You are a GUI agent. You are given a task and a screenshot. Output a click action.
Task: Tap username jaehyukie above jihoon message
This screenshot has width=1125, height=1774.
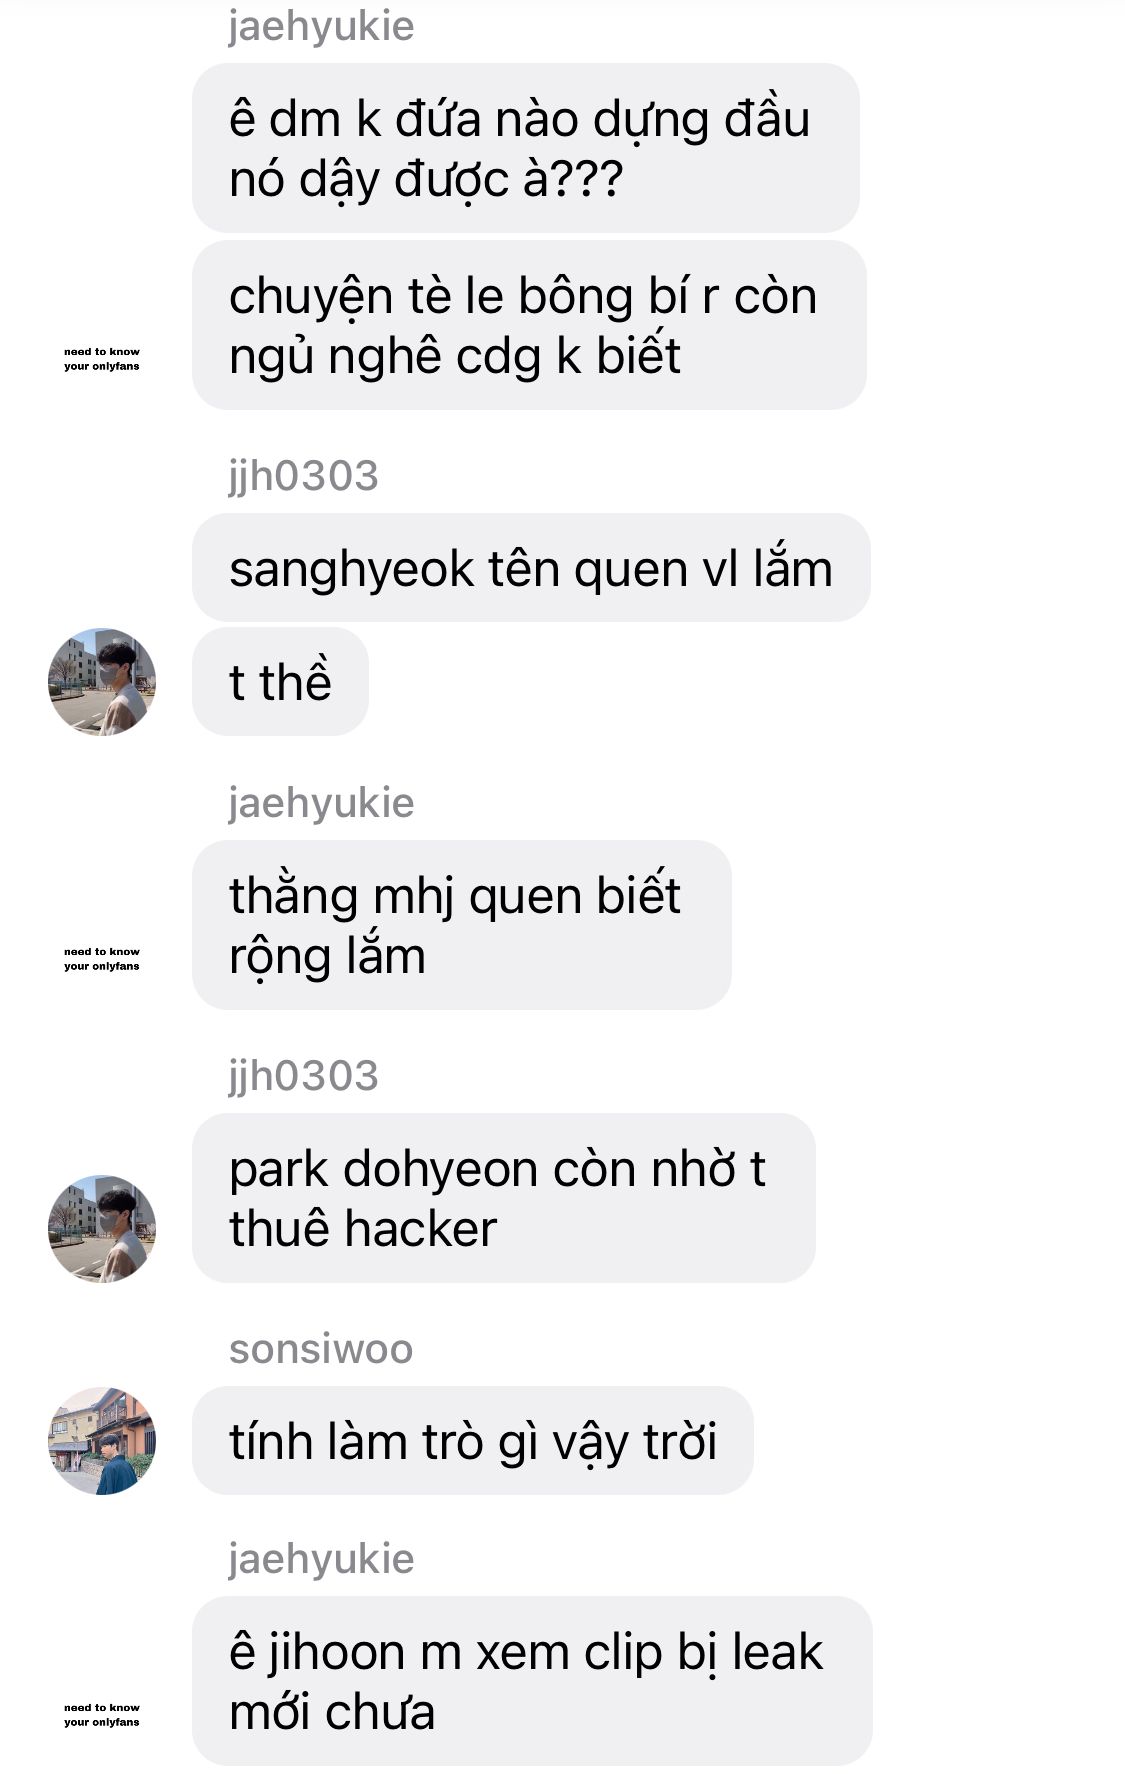click(321, 1559)
